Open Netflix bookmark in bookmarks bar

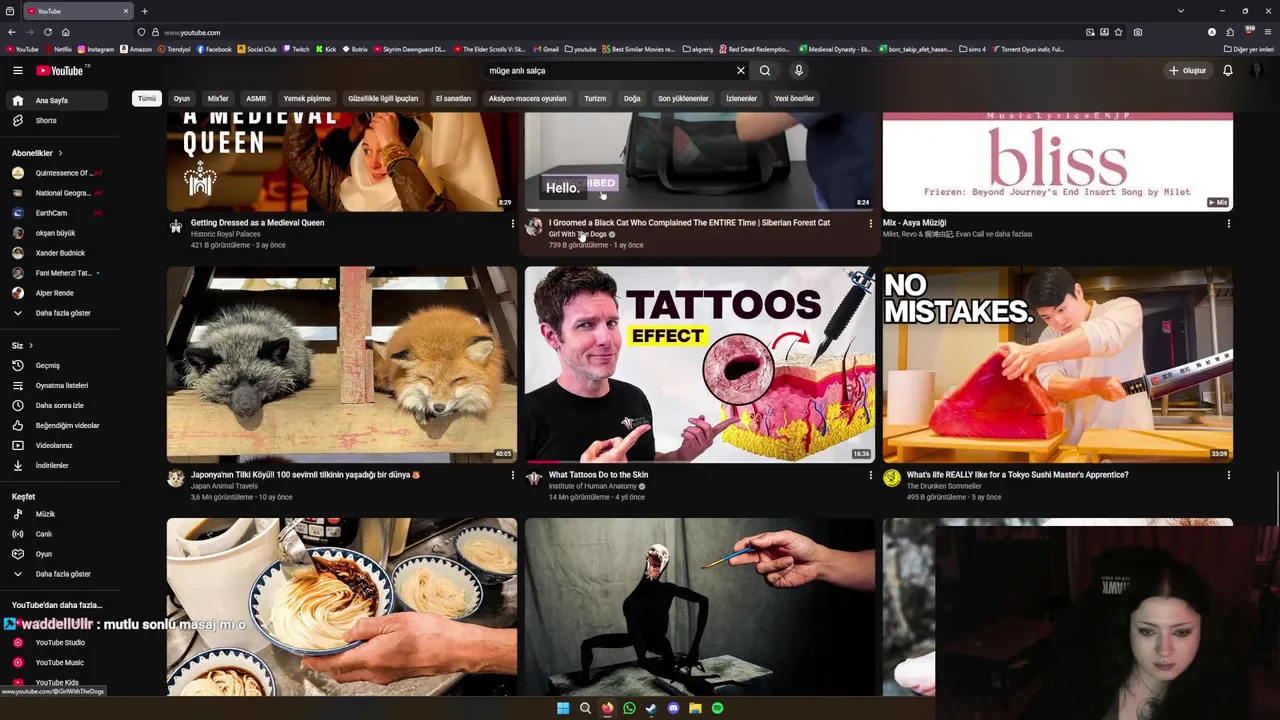click(x=58, y=49)
